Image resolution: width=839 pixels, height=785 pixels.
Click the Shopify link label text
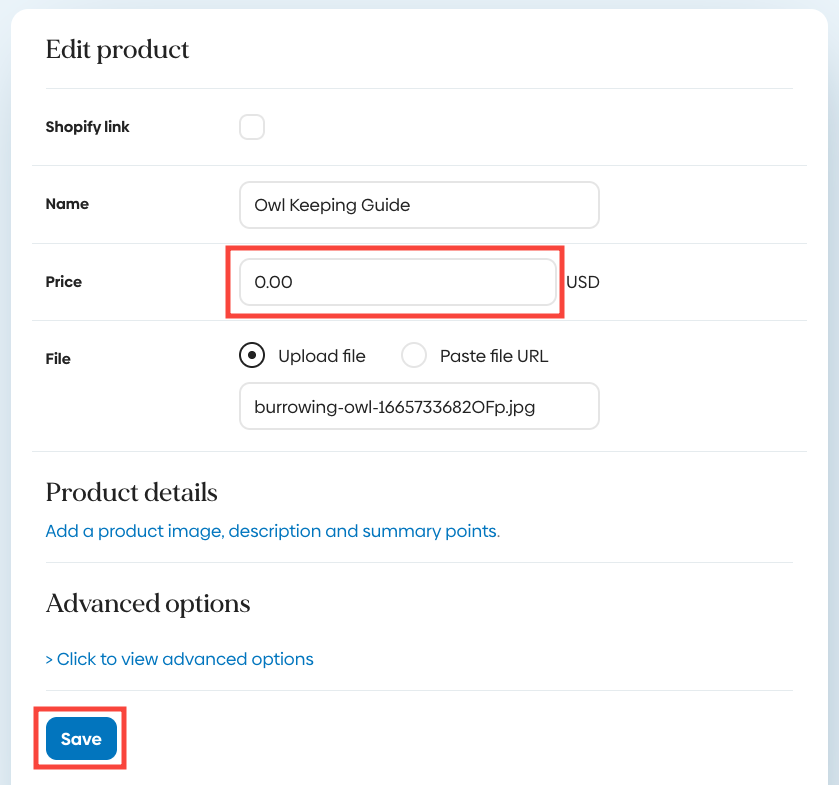(x=88, y=127)
